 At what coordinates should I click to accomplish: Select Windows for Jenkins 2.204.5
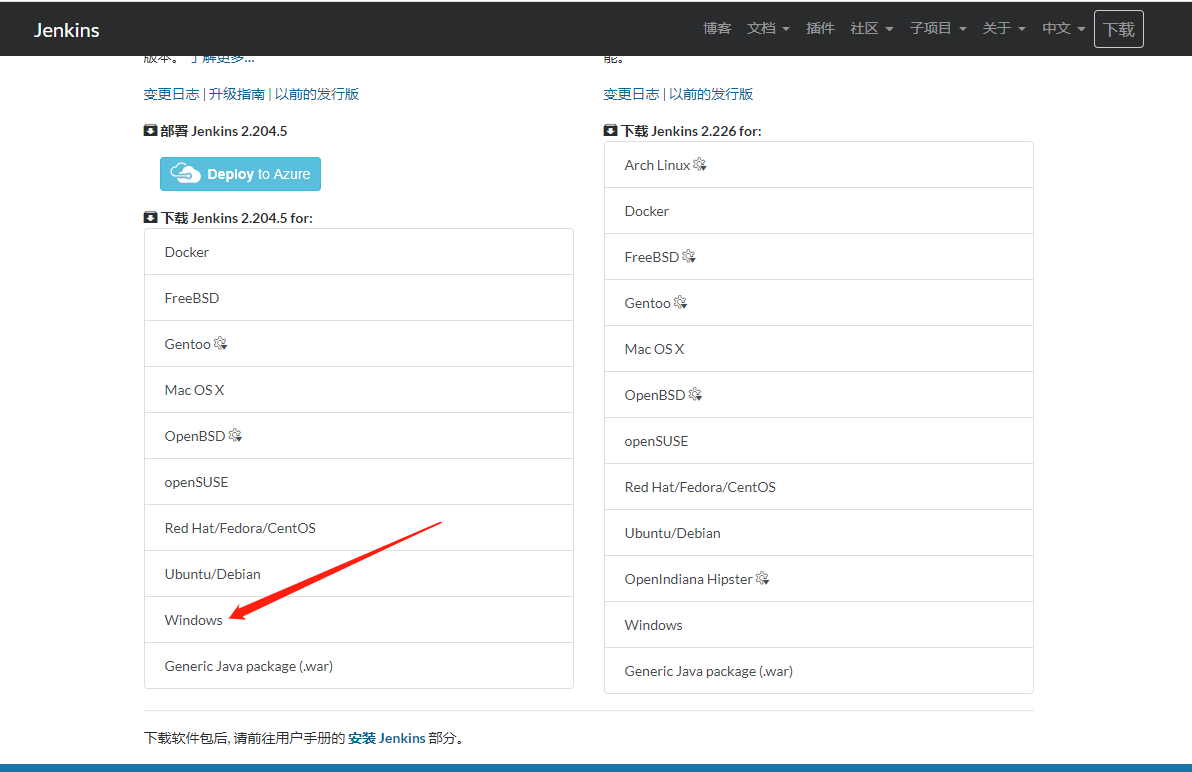359,620
